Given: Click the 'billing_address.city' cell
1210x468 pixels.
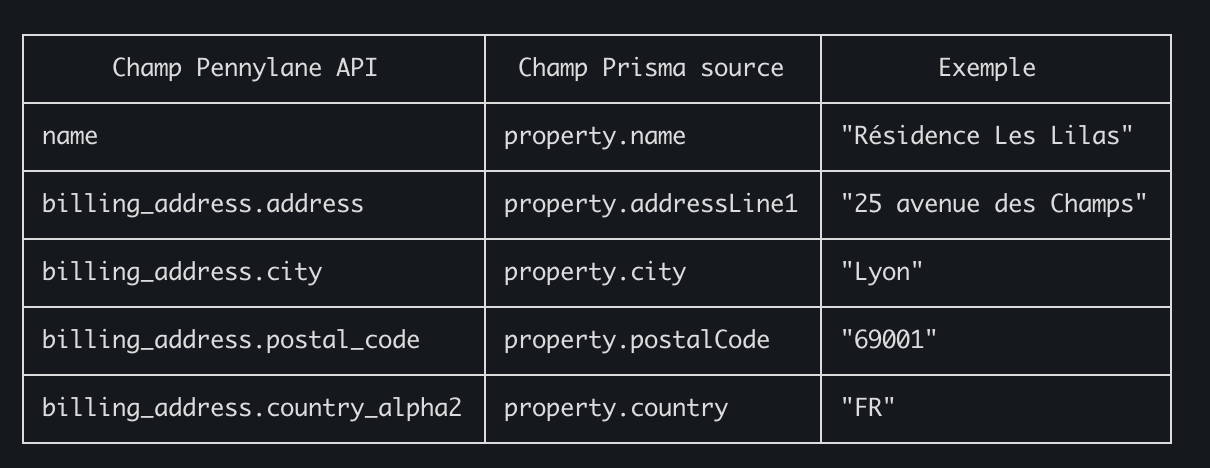Looking at the screenshot, I should click(182, 272).
